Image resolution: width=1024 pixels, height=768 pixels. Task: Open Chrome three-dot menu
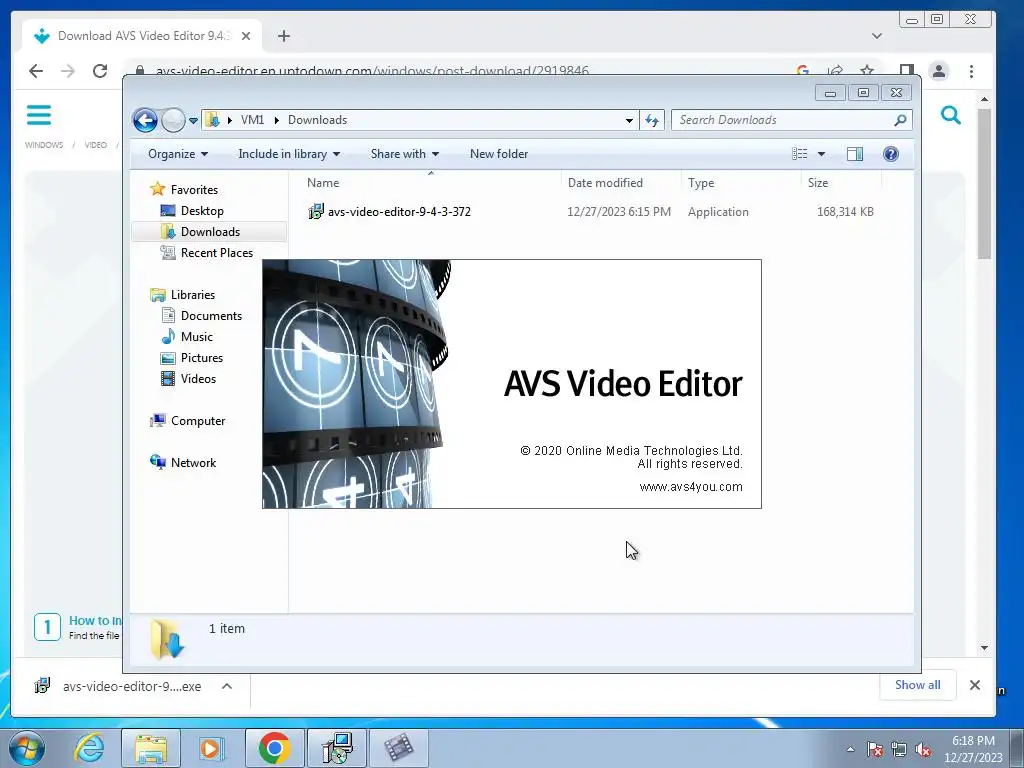click(x=972, y=71)
